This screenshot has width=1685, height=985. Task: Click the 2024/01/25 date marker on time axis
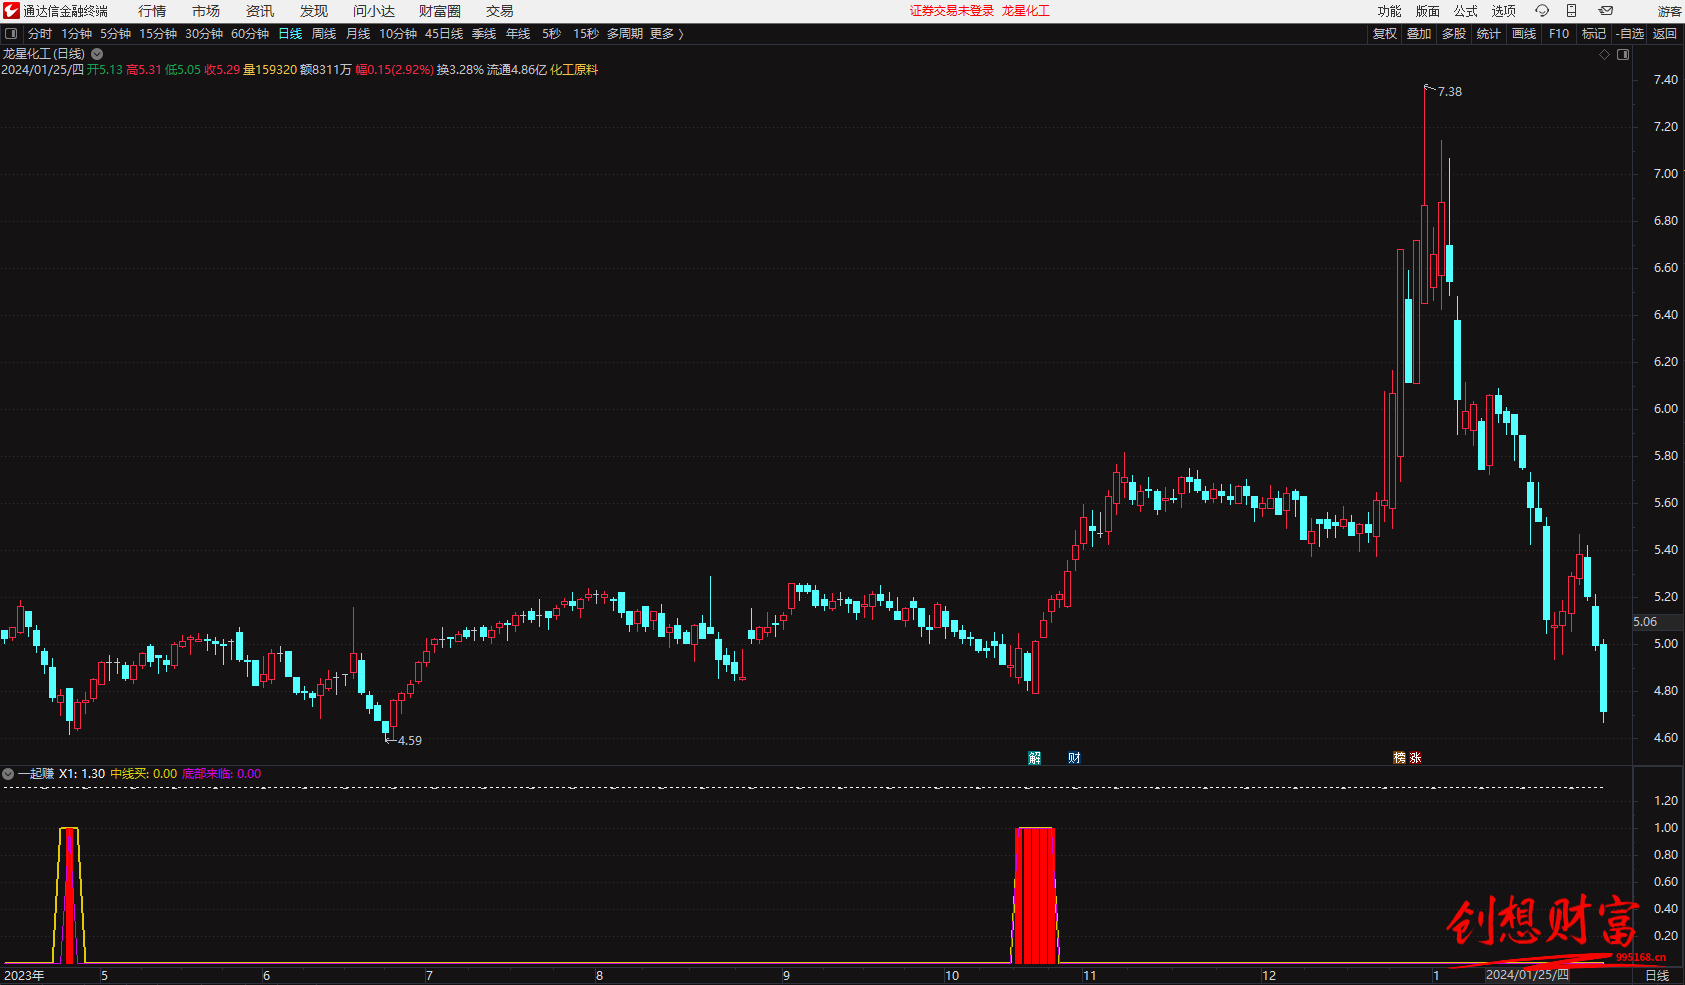pos(1526,975)
